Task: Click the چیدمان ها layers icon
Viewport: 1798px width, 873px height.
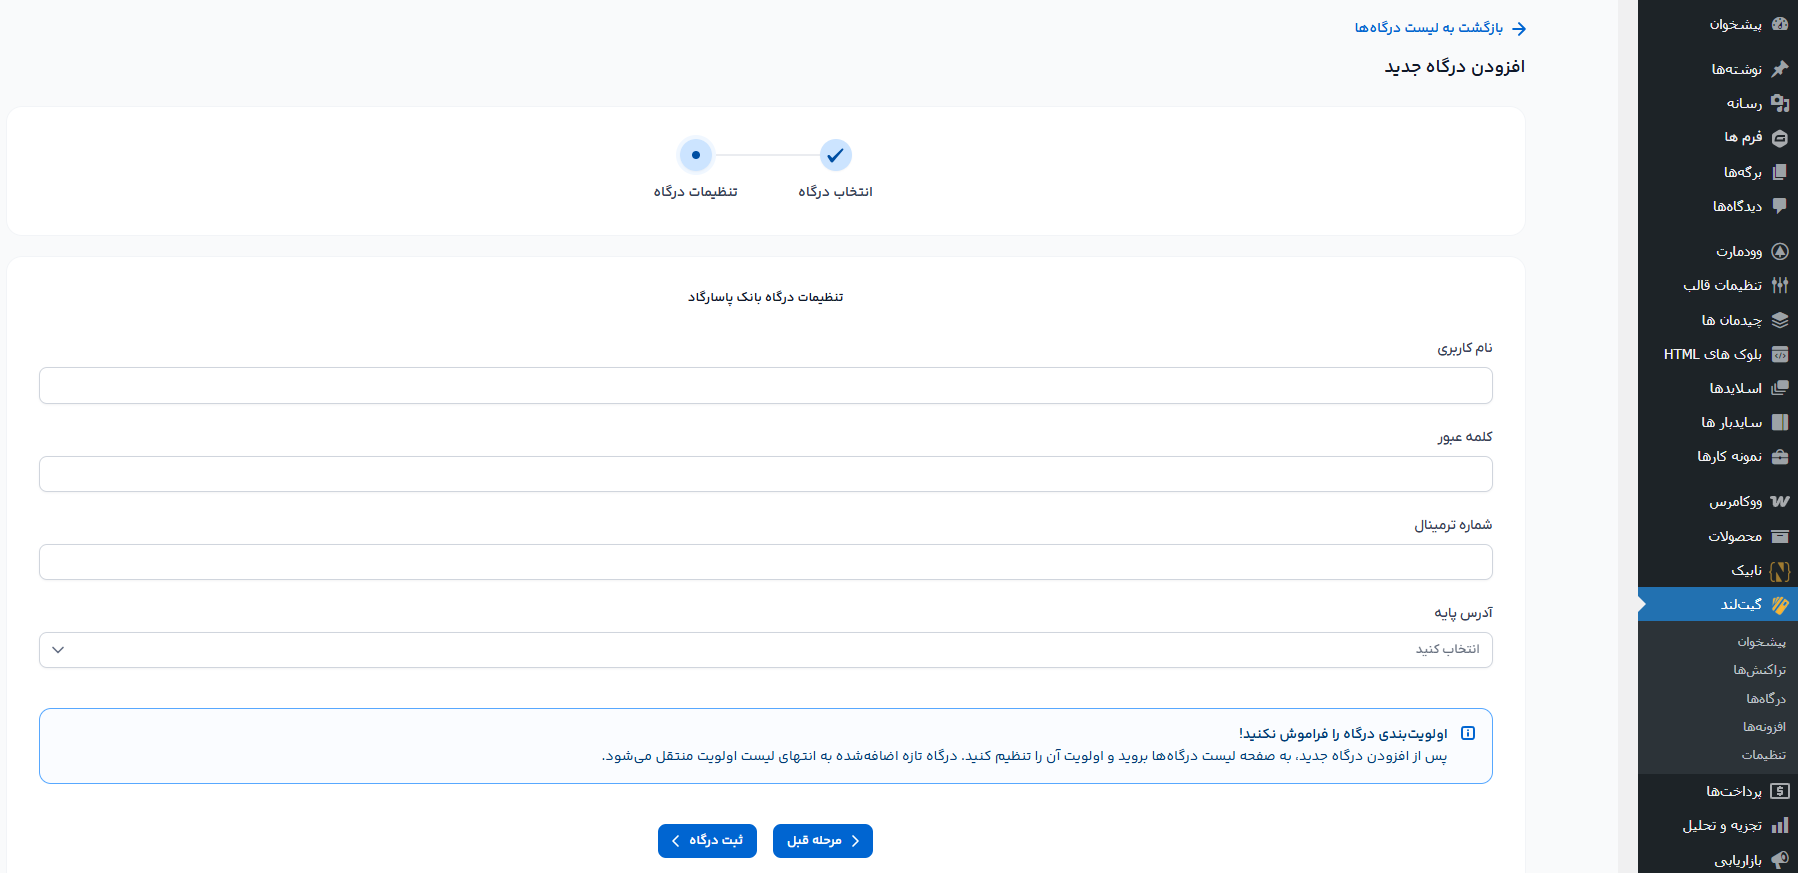Action: coord(1780,320)
